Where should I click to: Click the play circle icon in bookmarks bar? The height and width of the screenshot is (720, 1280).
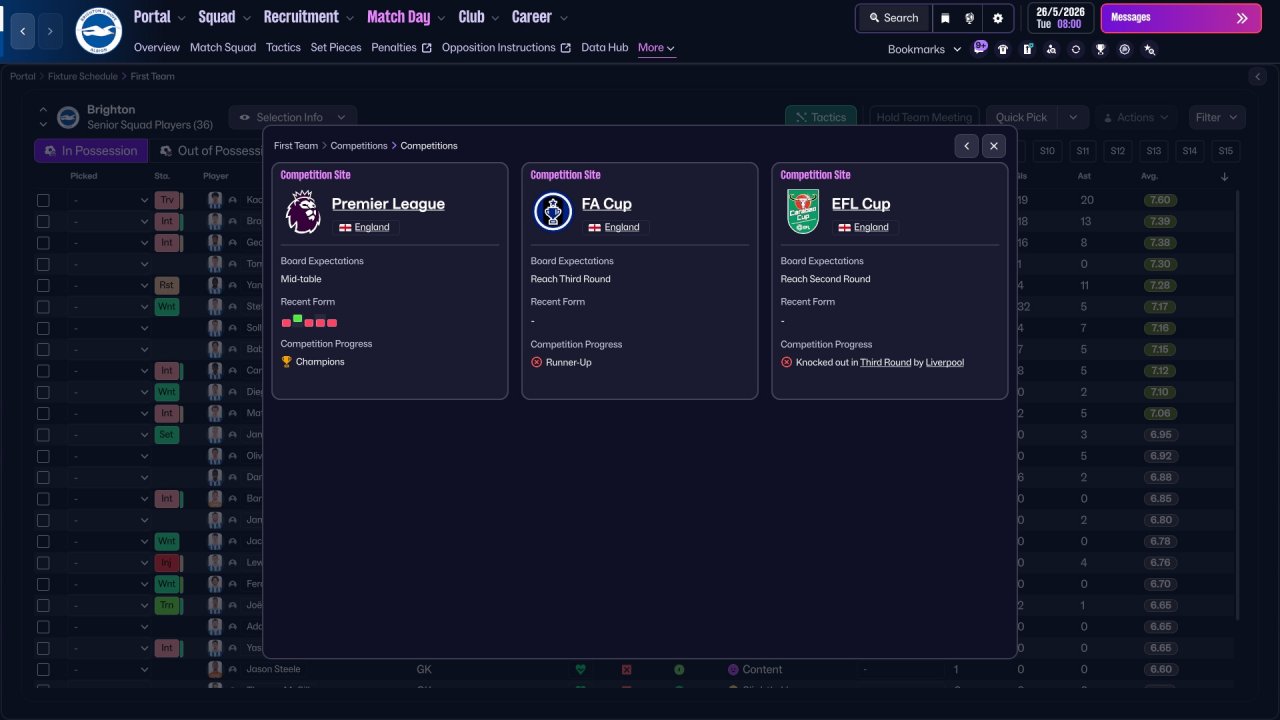coord(1125,49)
